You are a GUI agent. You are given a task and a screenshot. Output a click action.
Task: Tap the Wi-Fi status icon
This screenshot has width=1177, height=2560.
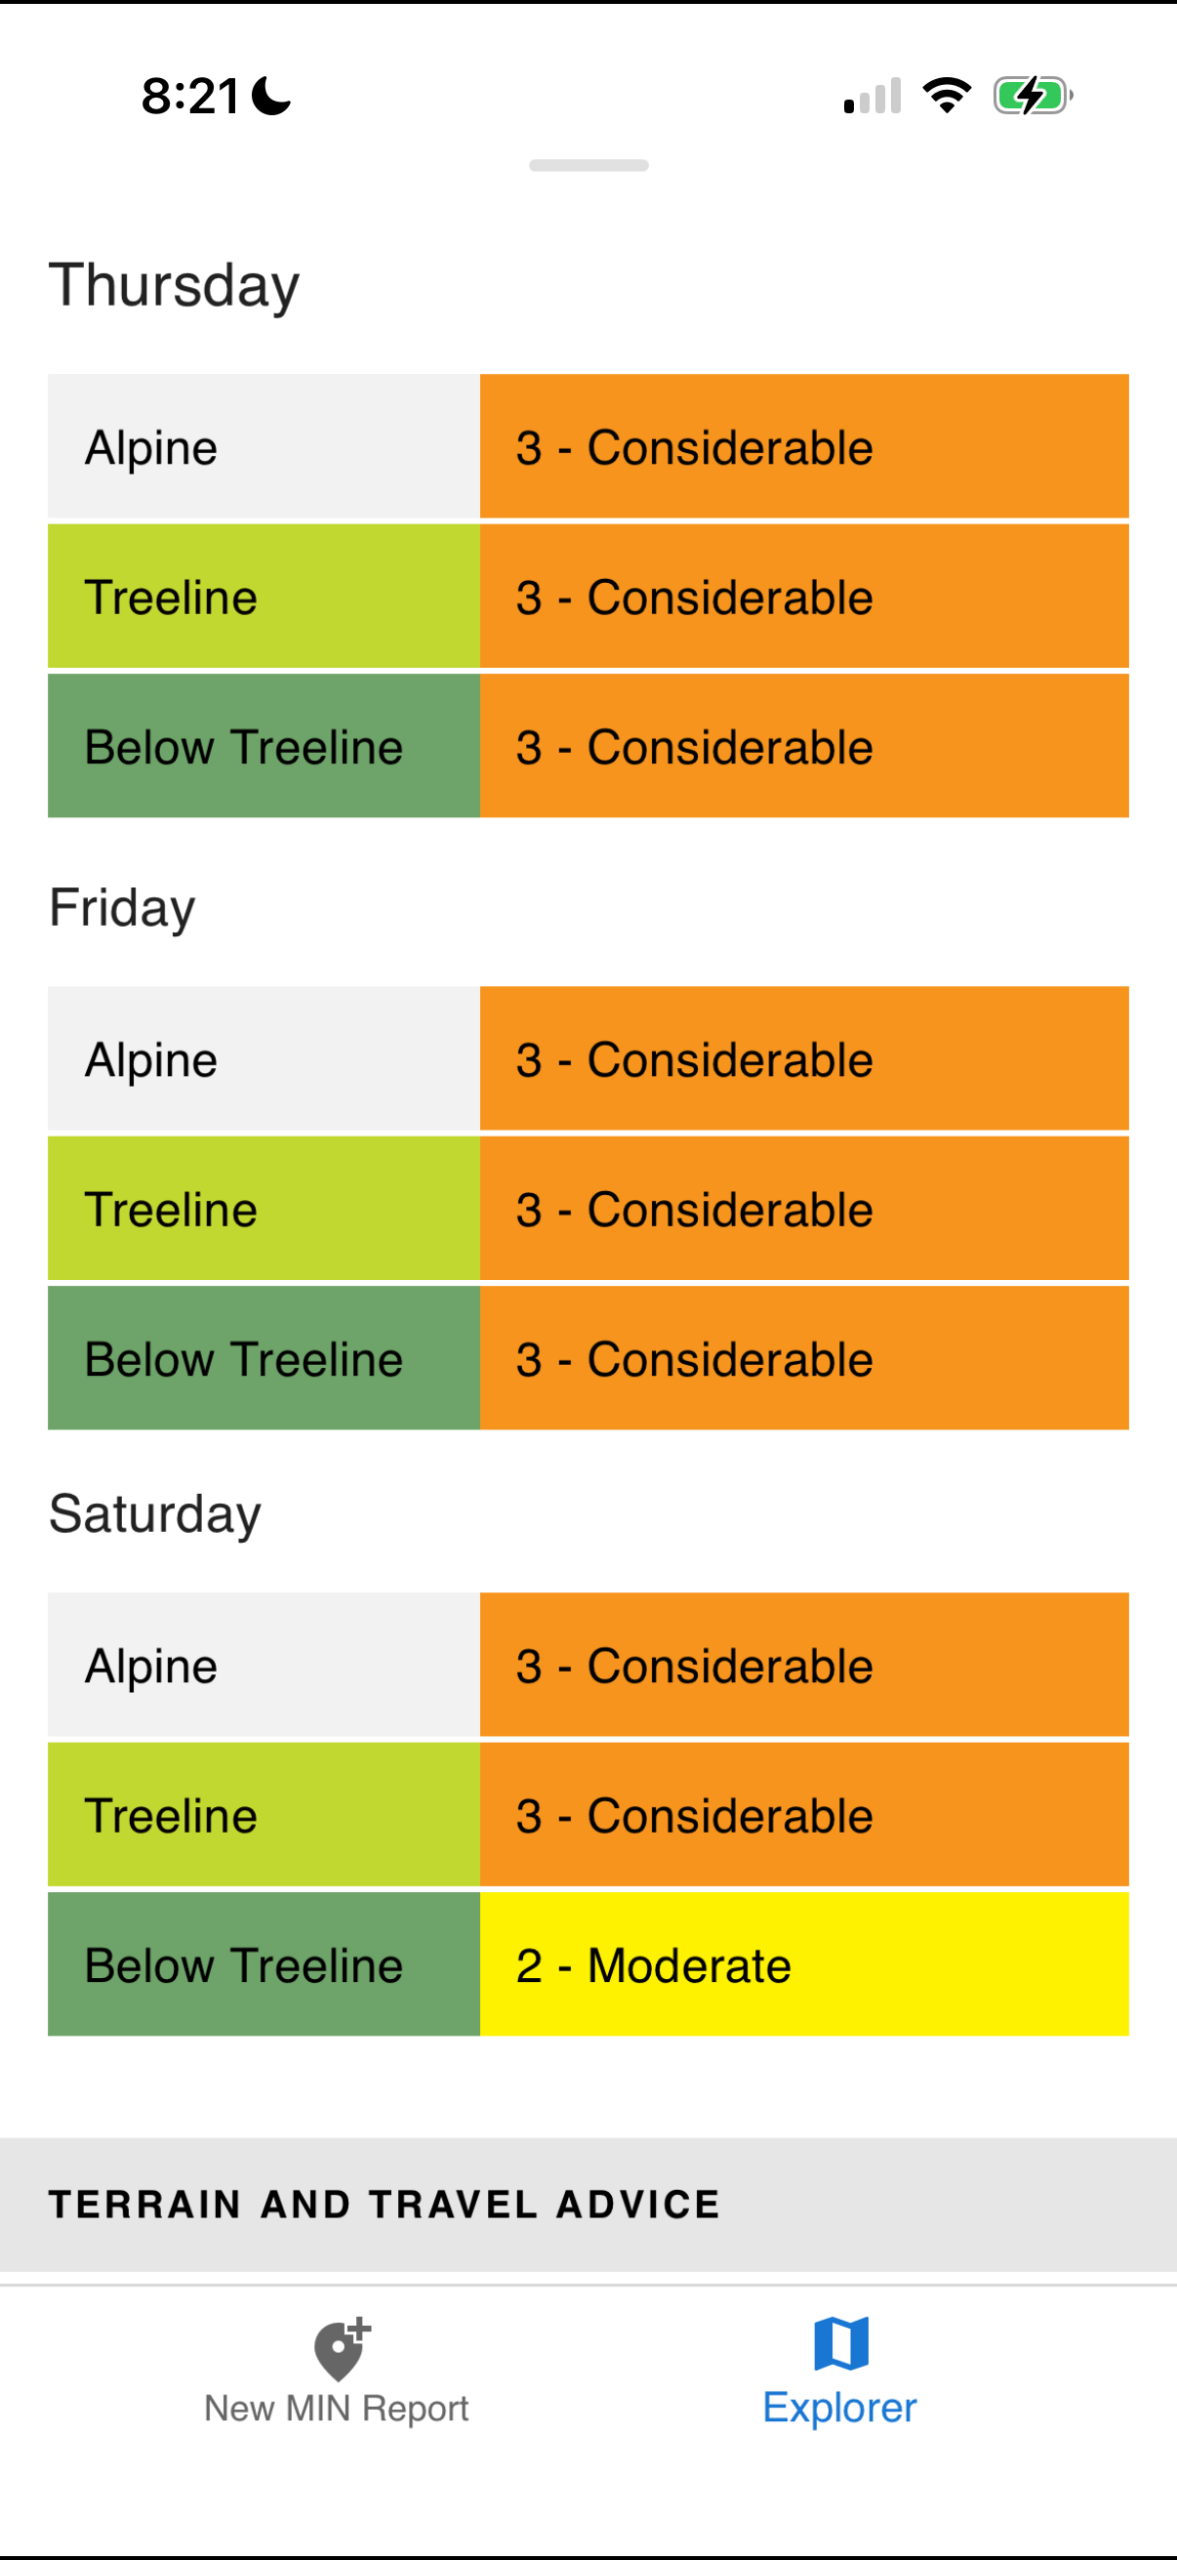[946, 96]
